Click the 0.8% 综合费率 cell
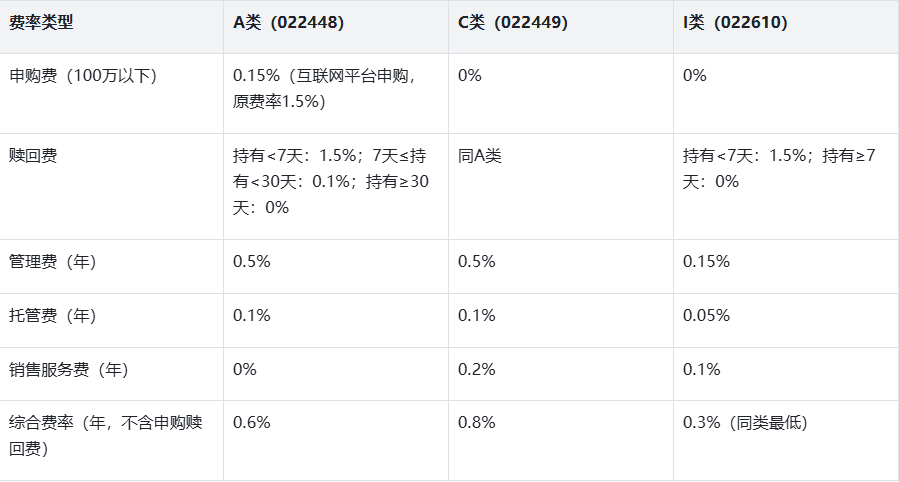899x482 pixels. [x=476, y=423]
